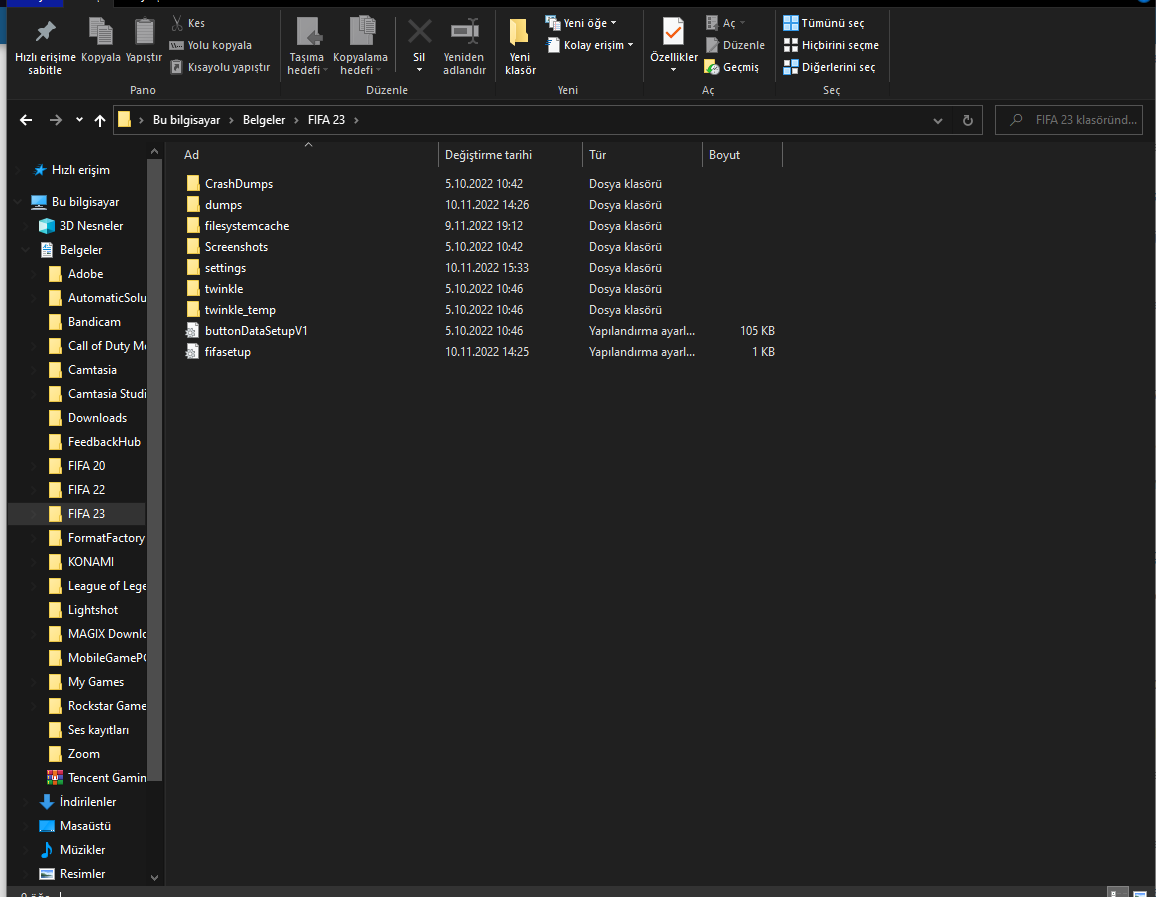This screenshot has width=1156, height=897.
Task: Open Resimler in navigation pane
Action: coord(82,873)
